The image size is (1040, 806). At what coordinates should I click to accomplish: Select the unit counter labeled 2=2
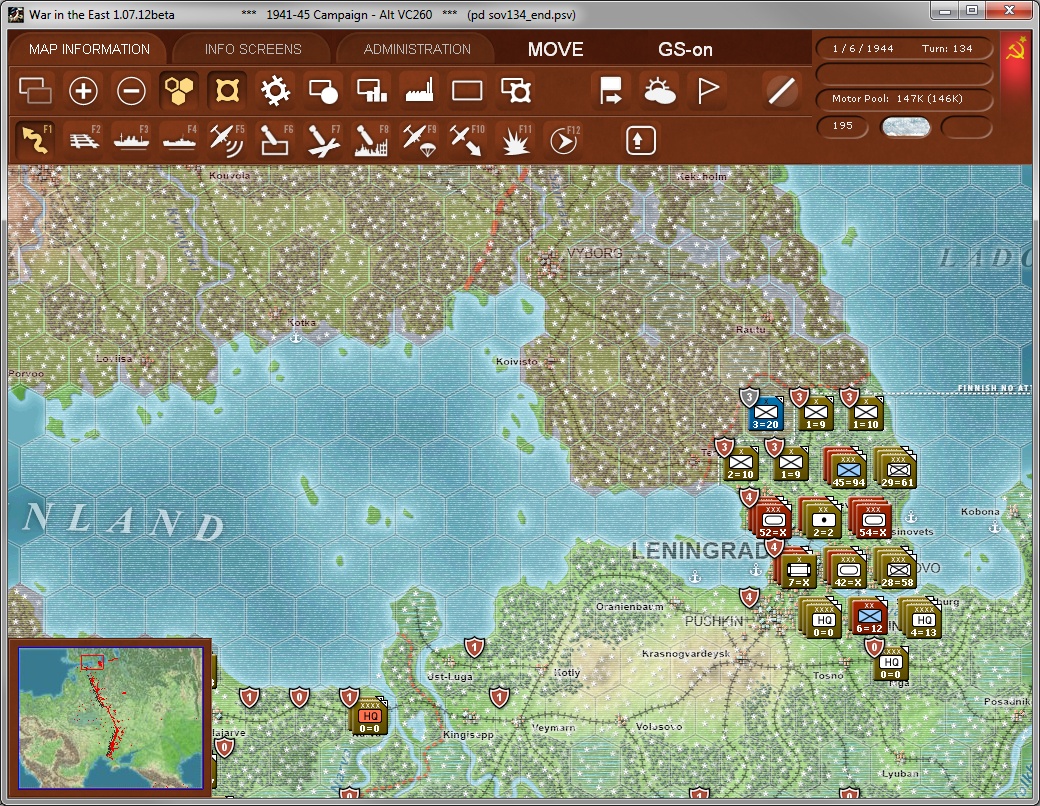(822, 518)
